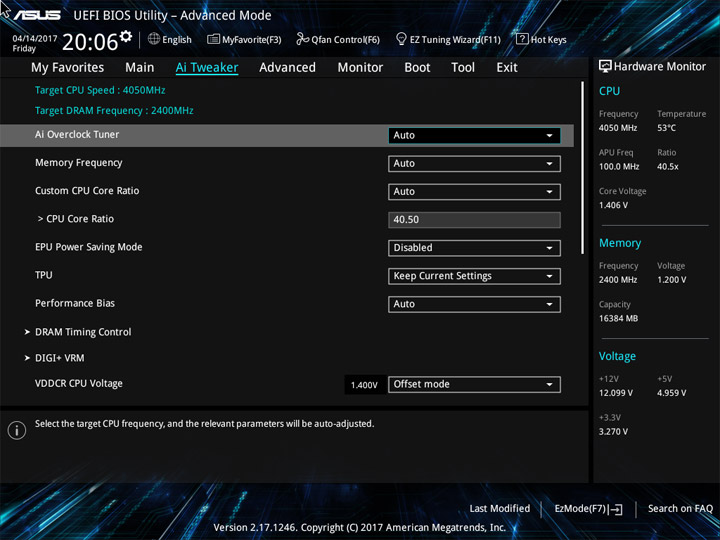Click the Last Modified button
Screen dimensions: 720x540
pos(500,508)
